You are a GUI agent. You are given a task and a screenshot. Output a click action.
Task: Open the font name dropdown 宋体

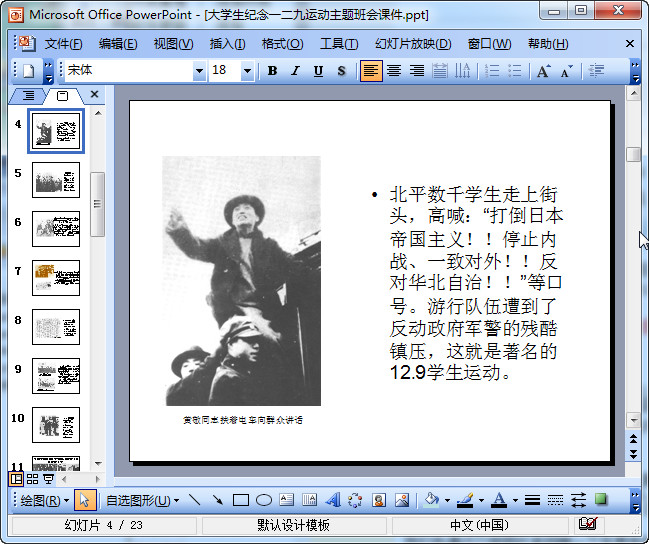199,71
